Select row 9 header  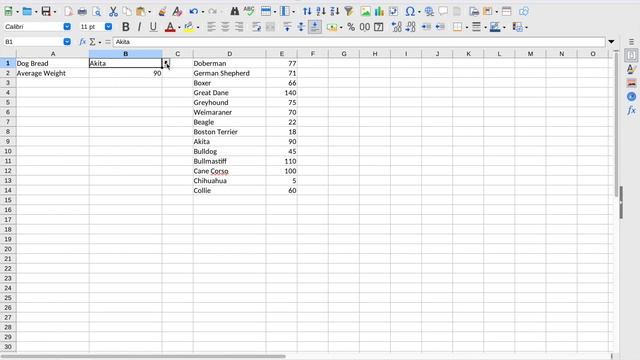tap(8, 142)
